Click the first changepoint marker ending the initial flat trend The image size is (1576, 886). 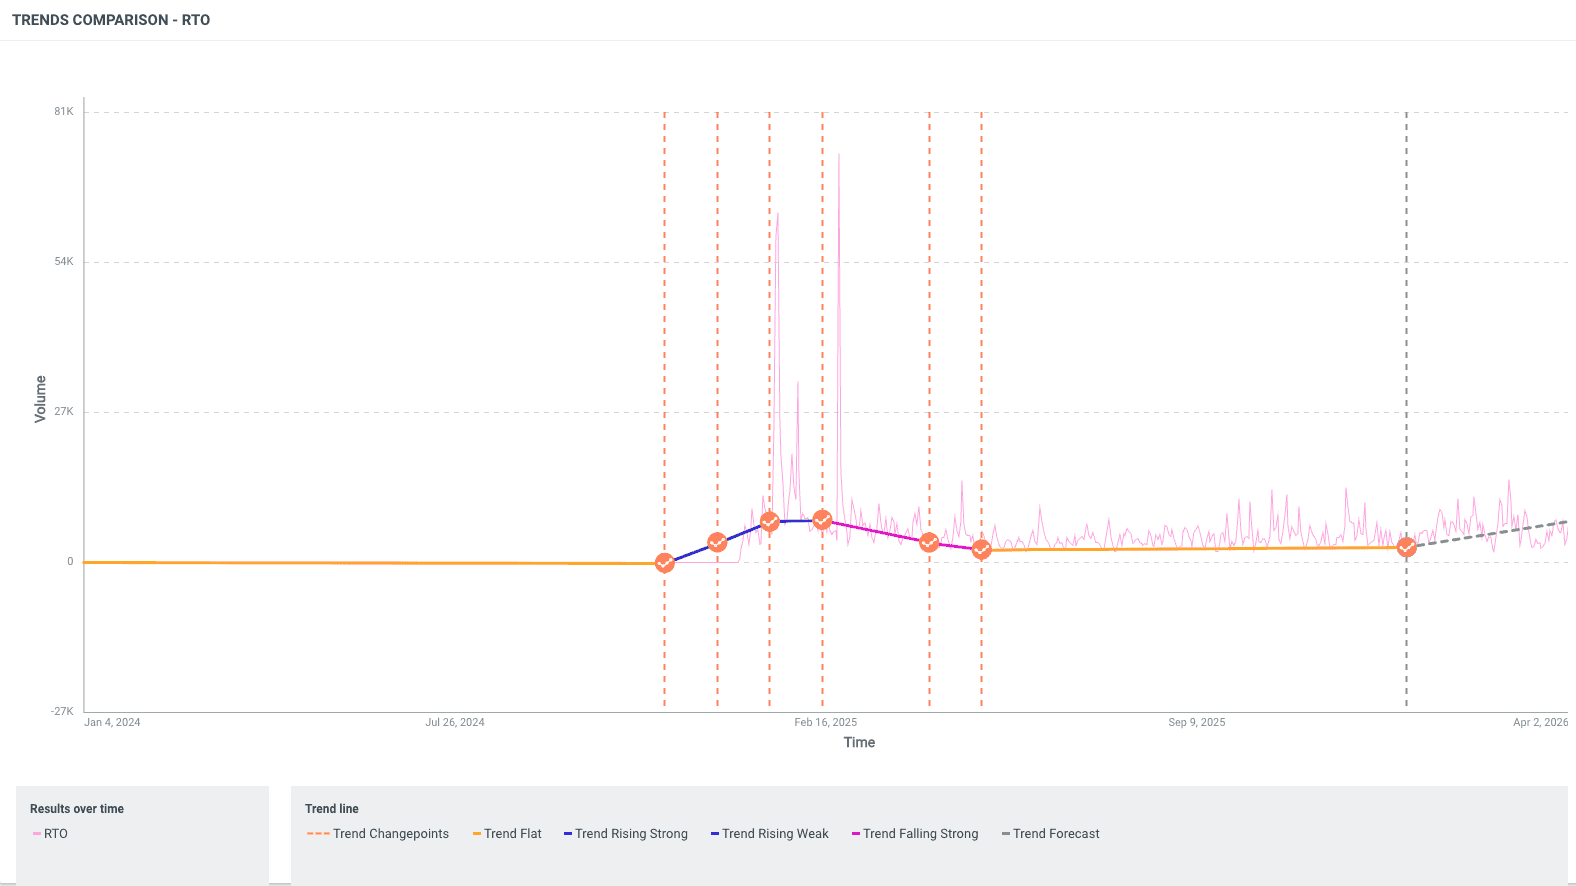664,563
